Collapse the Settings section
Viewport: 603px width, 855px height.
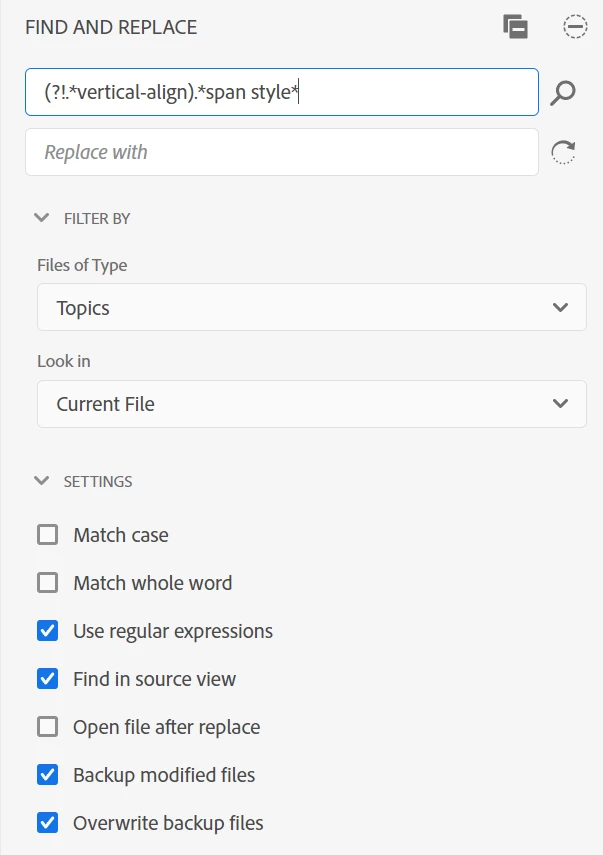click(x=42, y=481)
